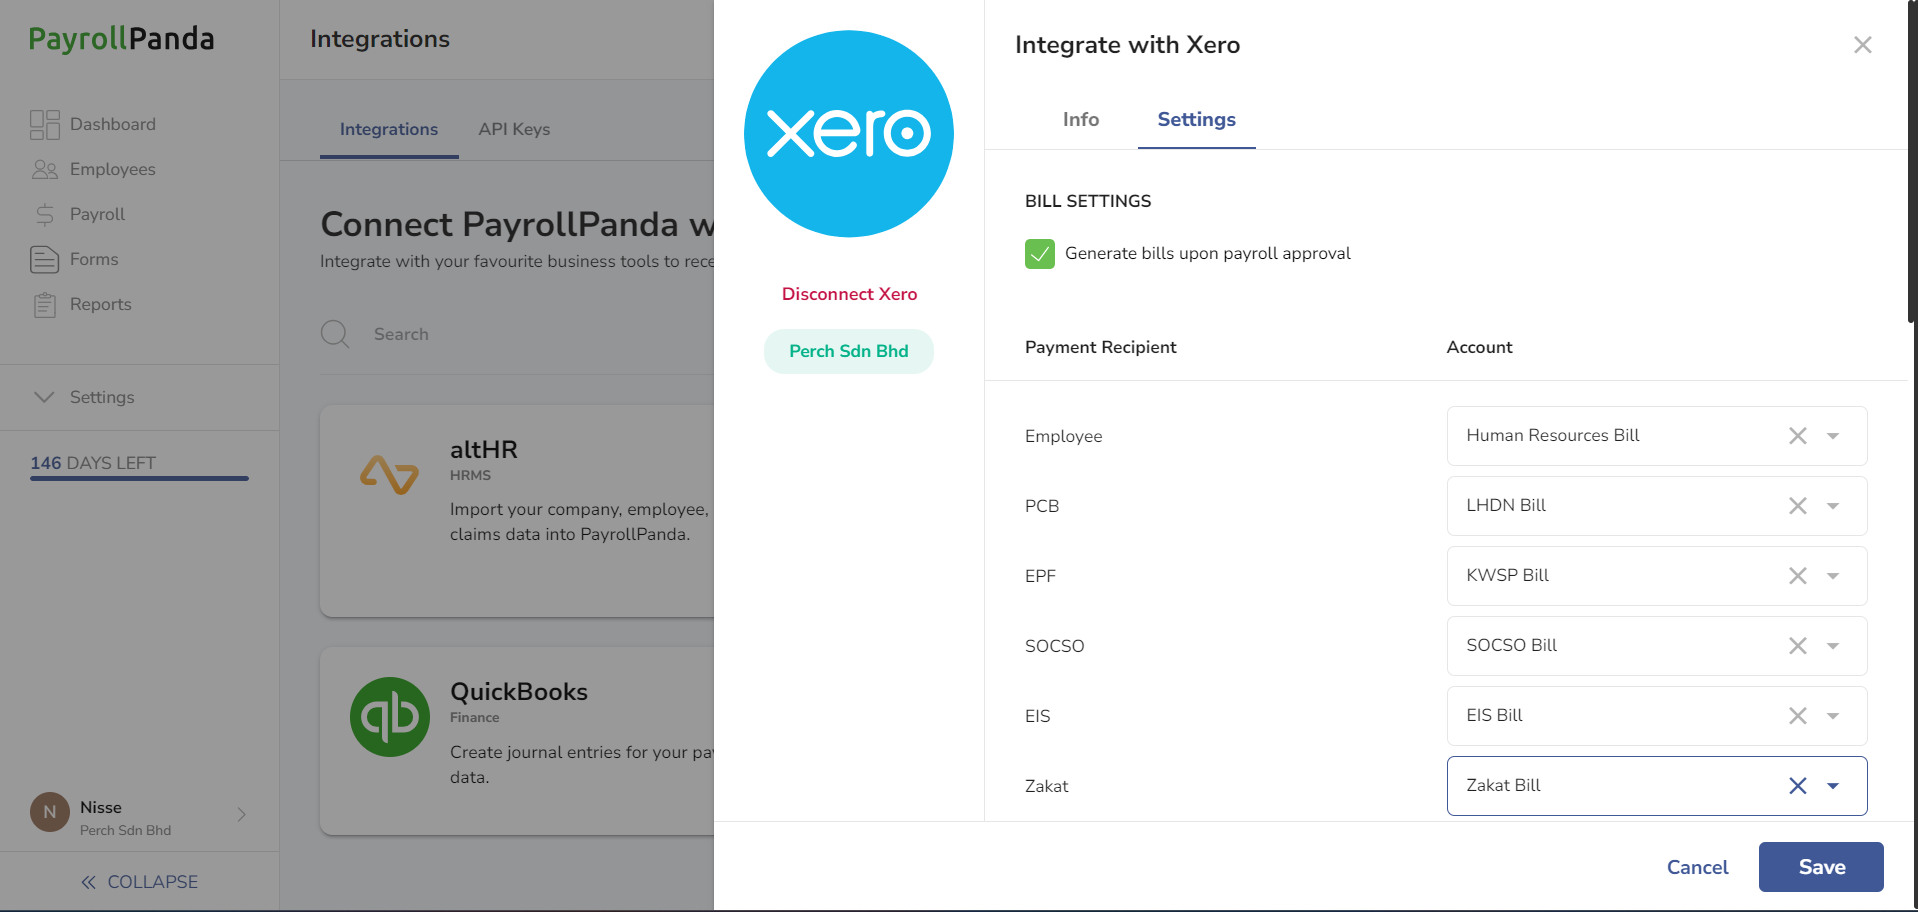Open the SOCSO Bill dropdown arrow

coord(1833,646)
